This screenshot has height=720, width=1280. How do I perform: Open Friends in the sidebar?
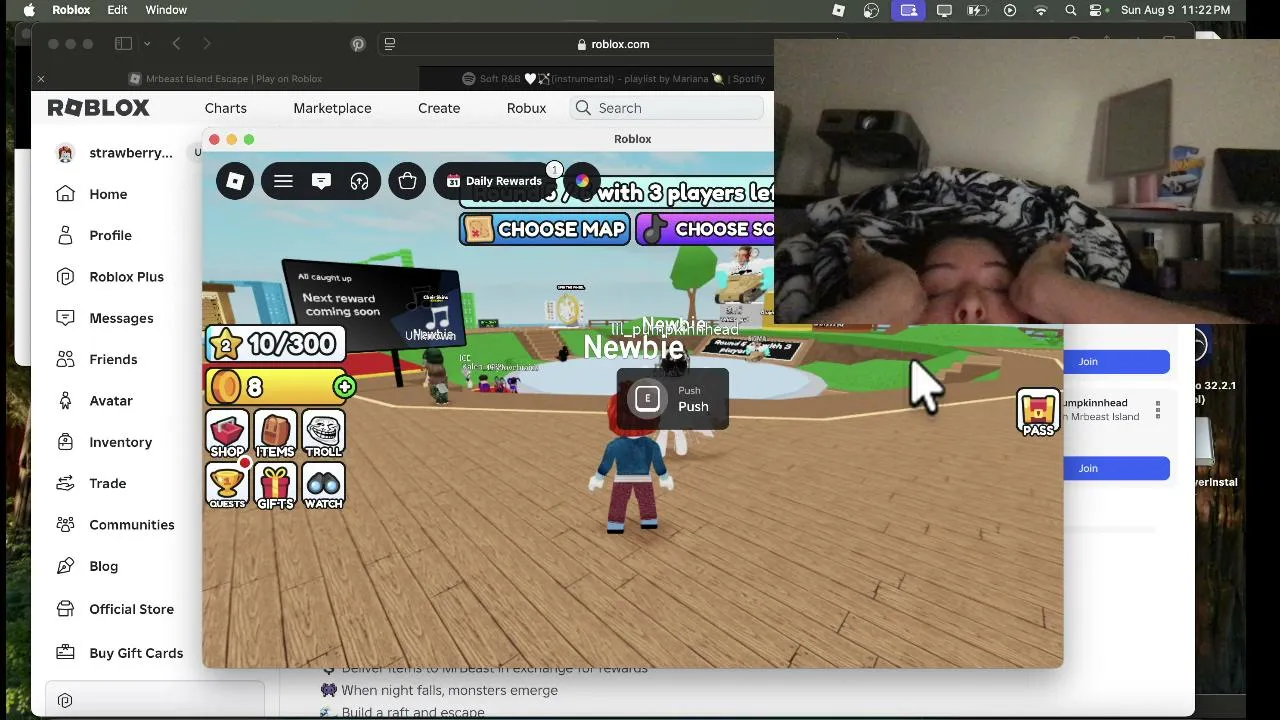point(113,359)
